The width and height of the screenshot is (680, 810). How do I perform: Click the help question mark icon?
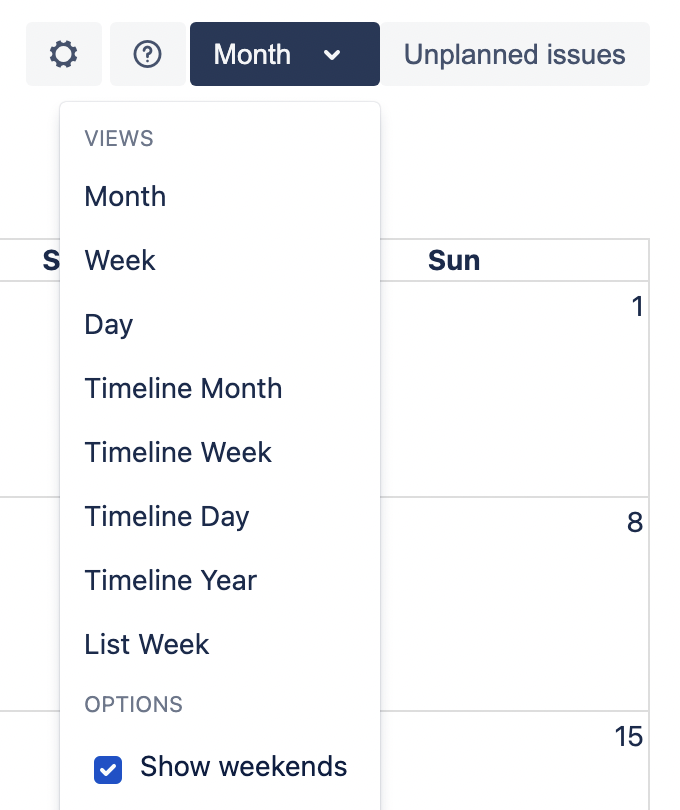pyautogui.click(x=147, y=54)
